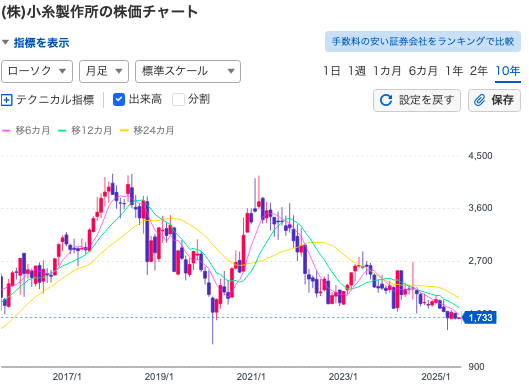Screen dimensions: 529x386
Task: Click the magenta 移6カ月 legend swatch
Action: coord(6,131)
